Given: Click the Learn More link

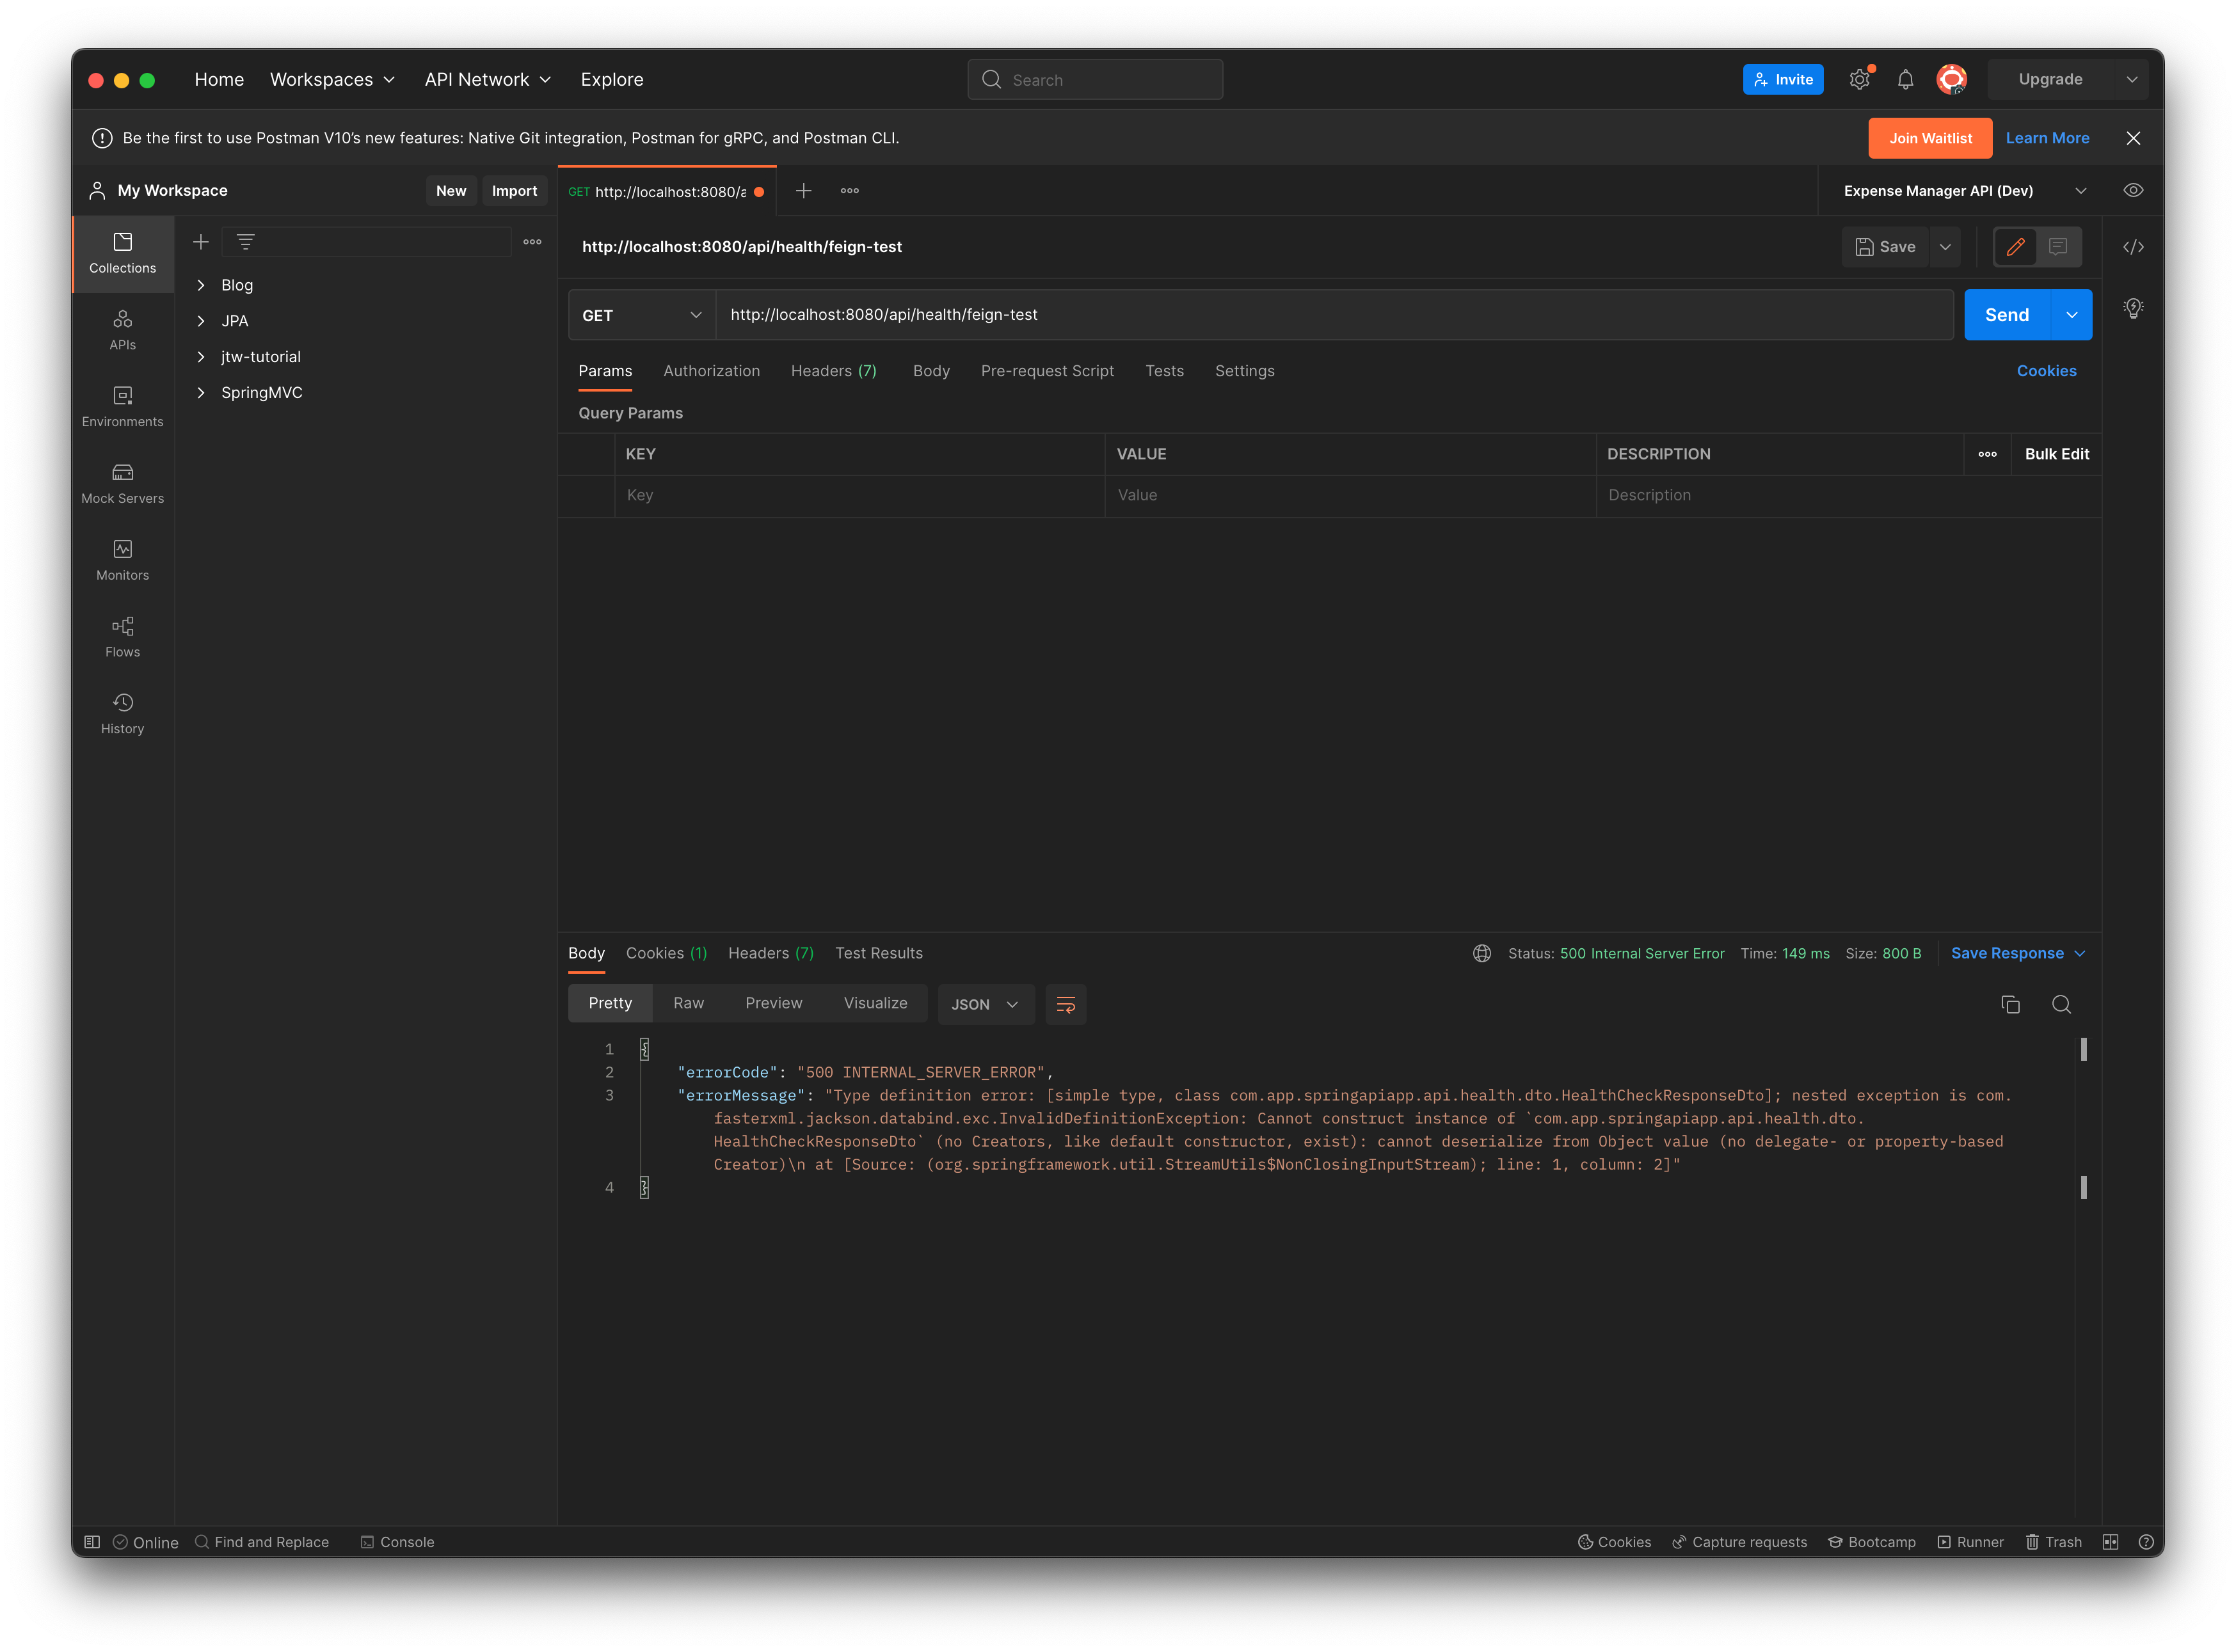Looking at the screenshot, I should click(x=2047, y=139).
